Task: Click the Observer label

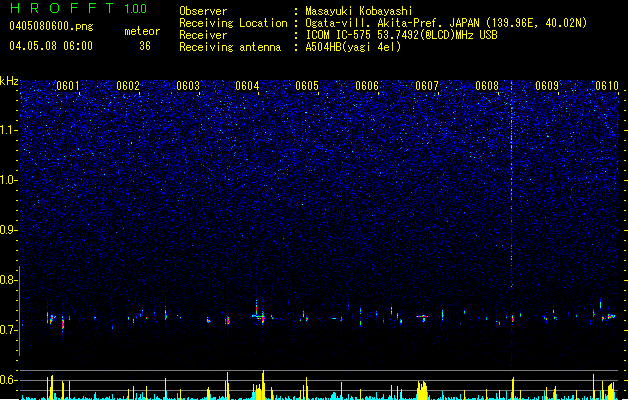Action: [203, 11]
